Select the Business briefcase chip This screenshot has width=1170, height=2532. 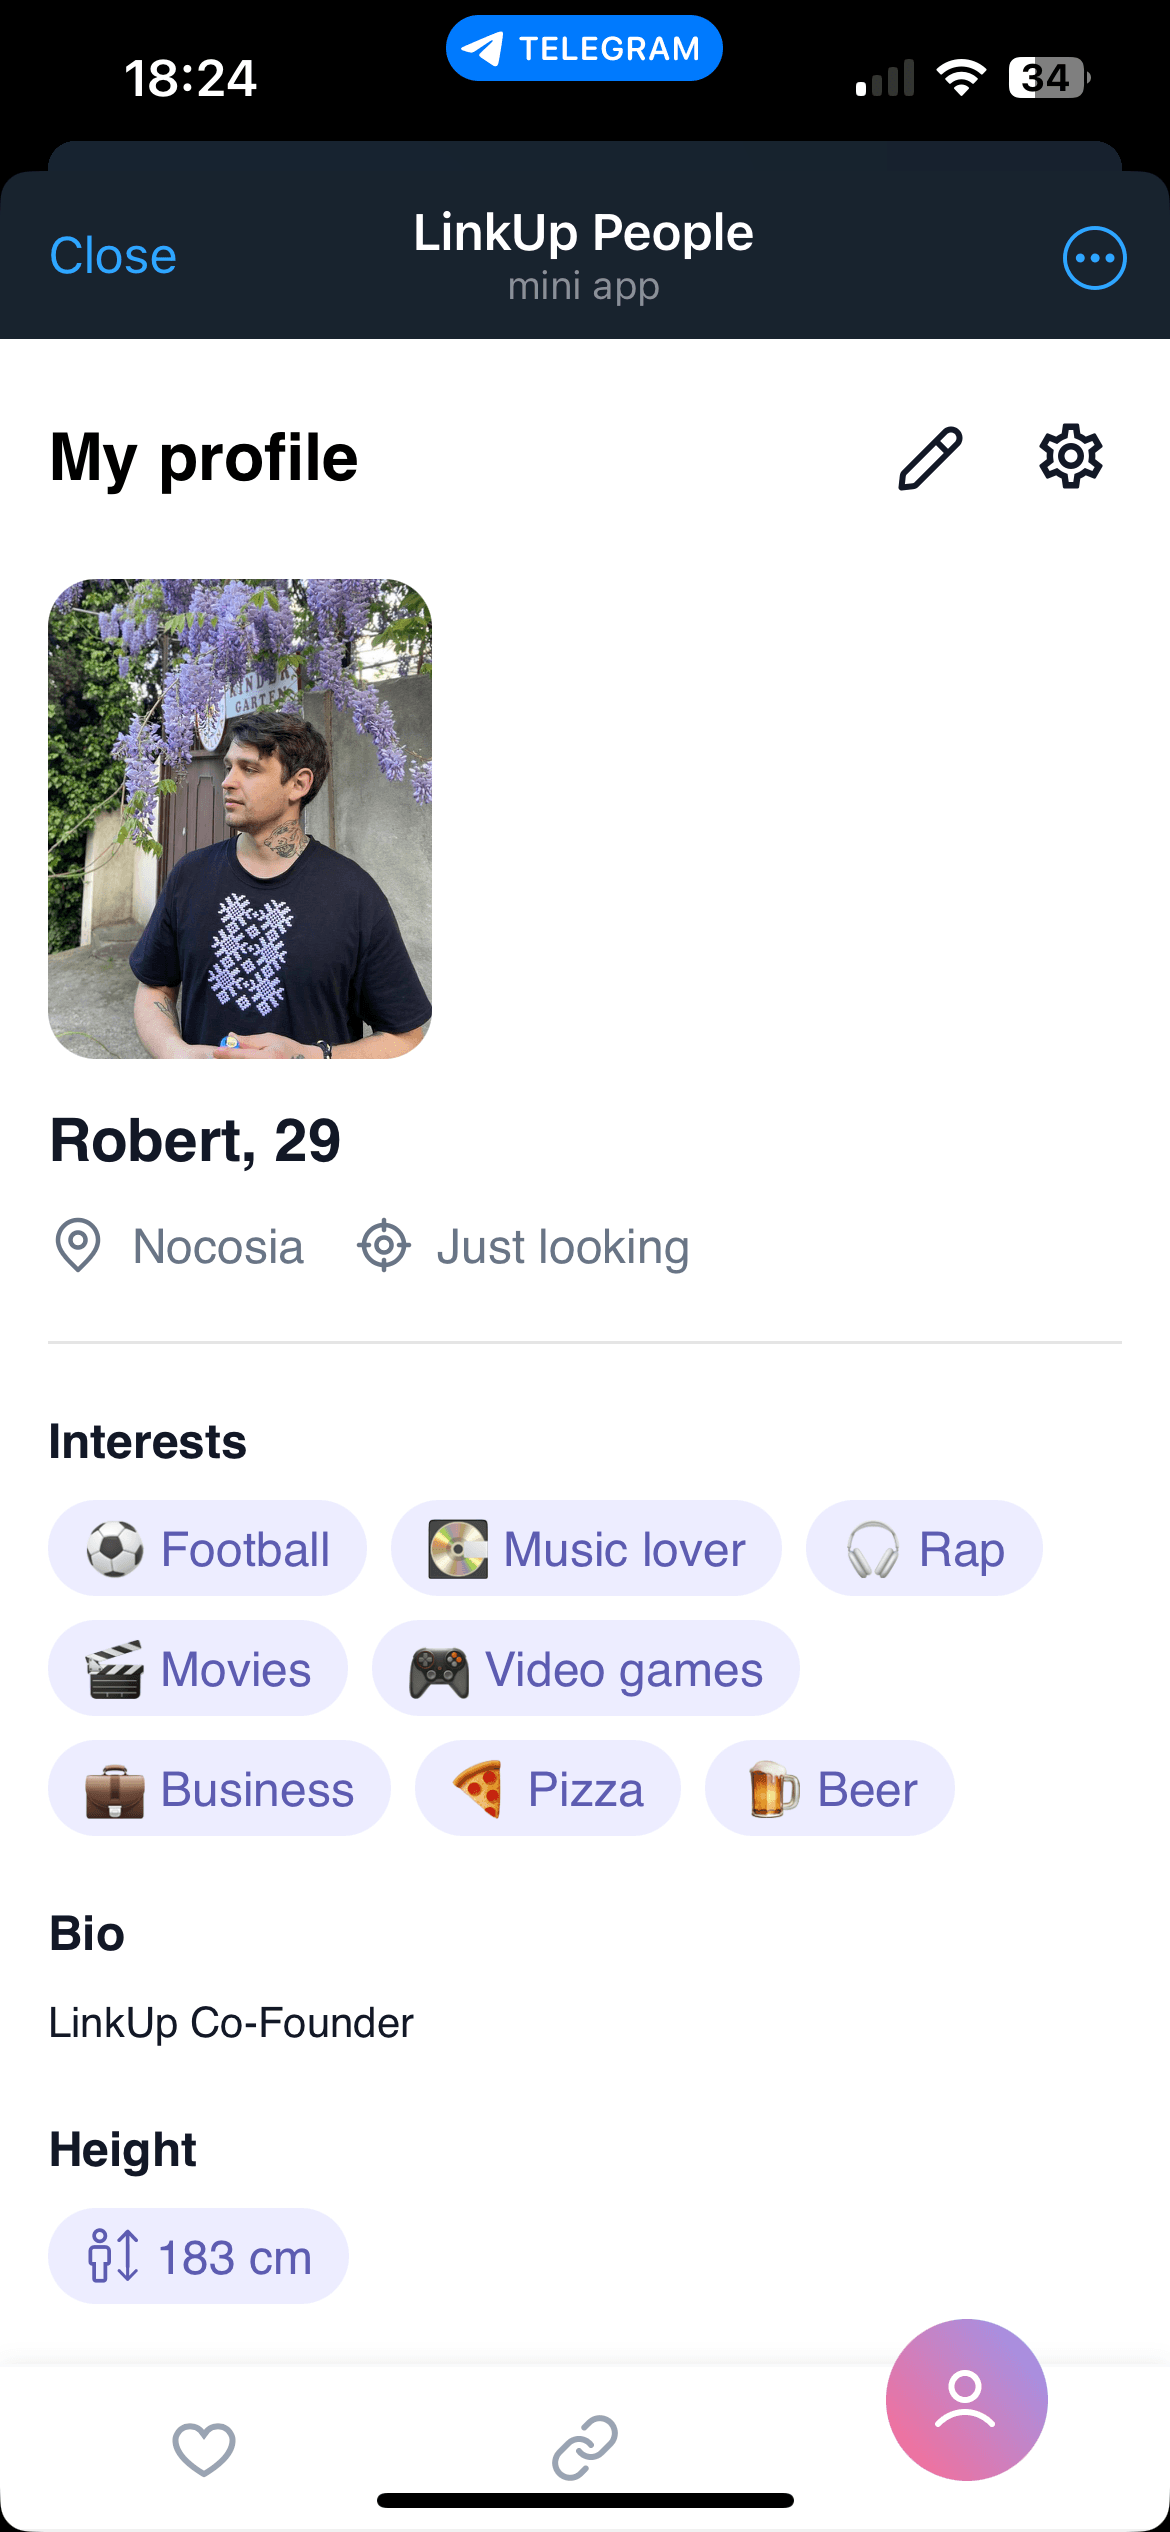[219, 1789]
